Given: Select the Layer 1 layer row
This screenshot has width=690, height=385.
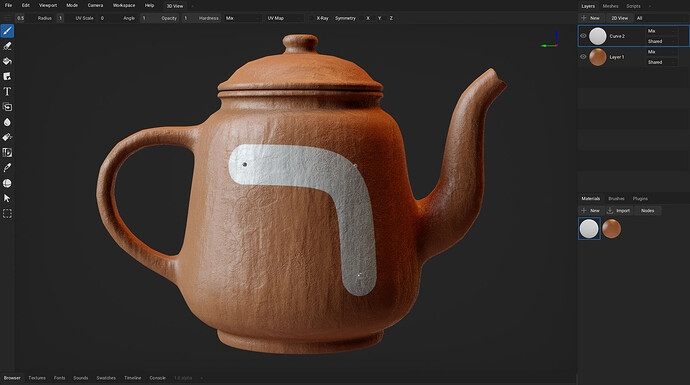Looking at the screenshot, I should point(633,57).
